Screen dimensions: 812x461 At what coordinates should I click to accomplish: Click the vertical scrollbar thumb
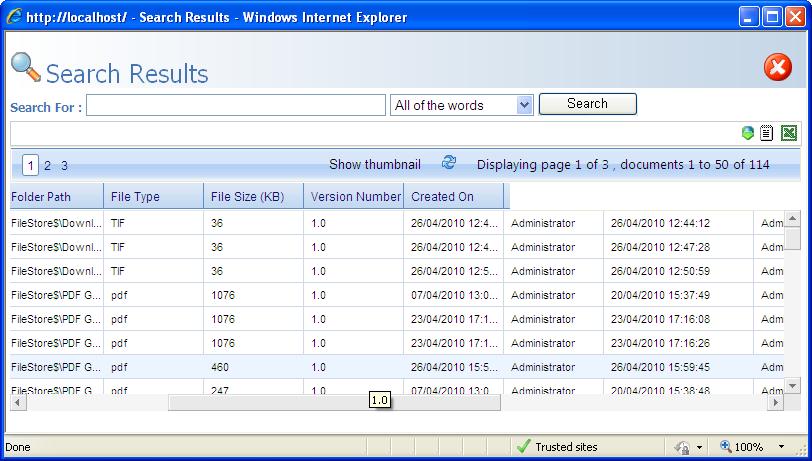pos(792,239)
